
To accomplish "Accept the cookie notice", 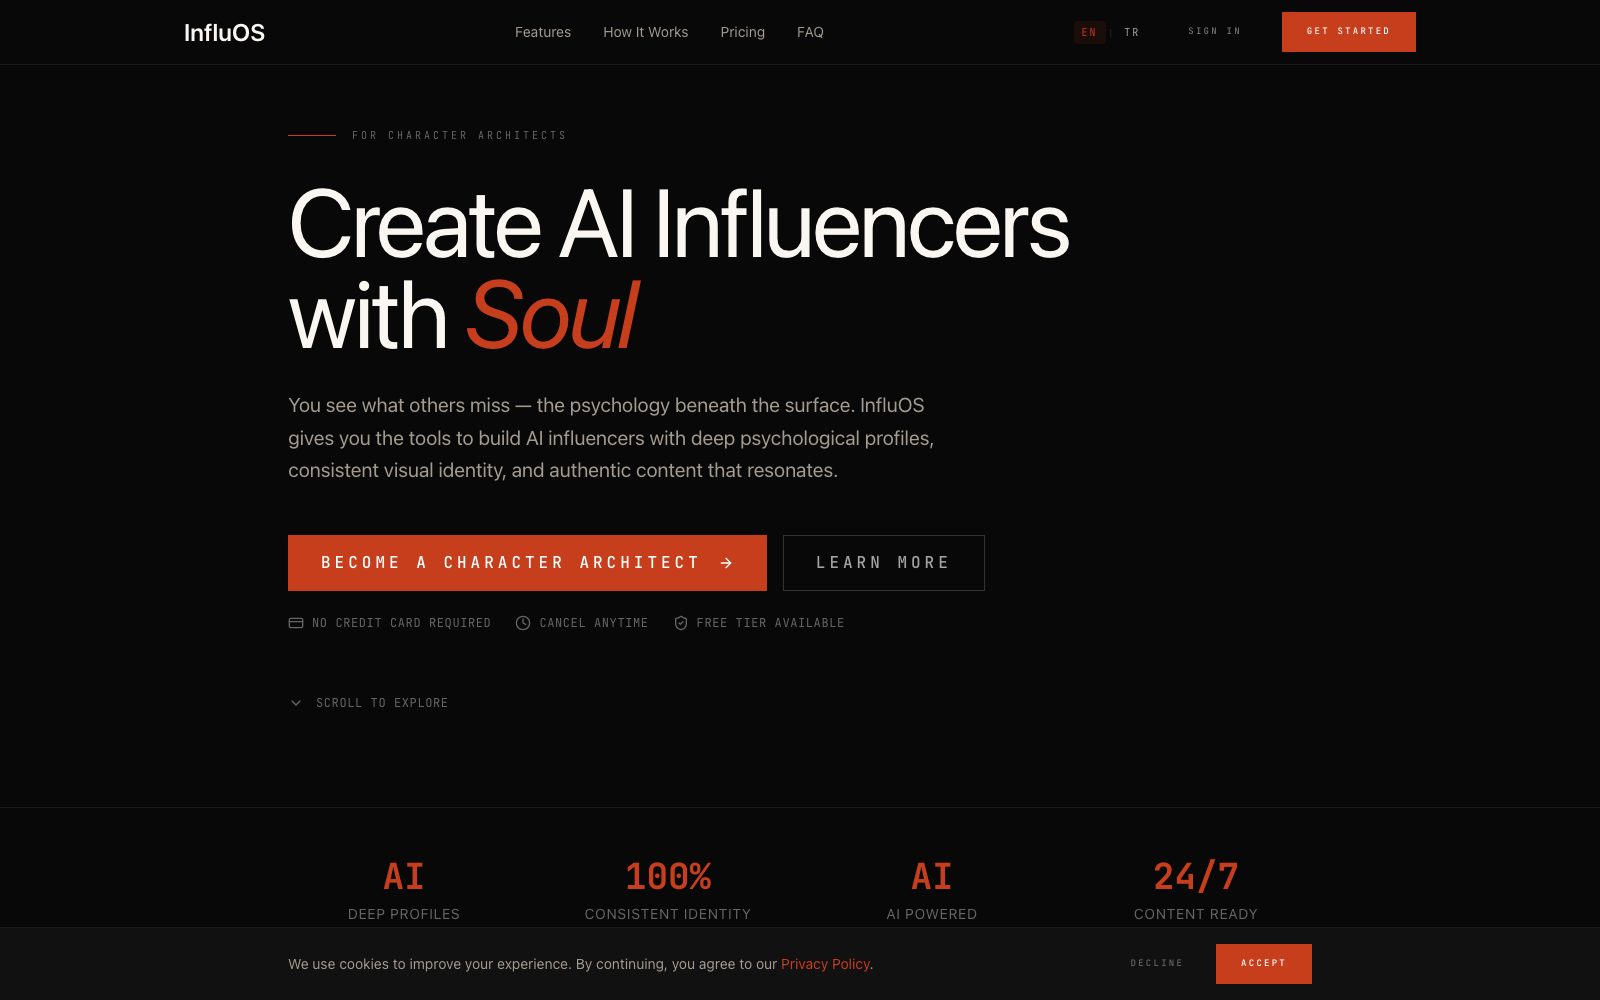I will coord(1263,963).
